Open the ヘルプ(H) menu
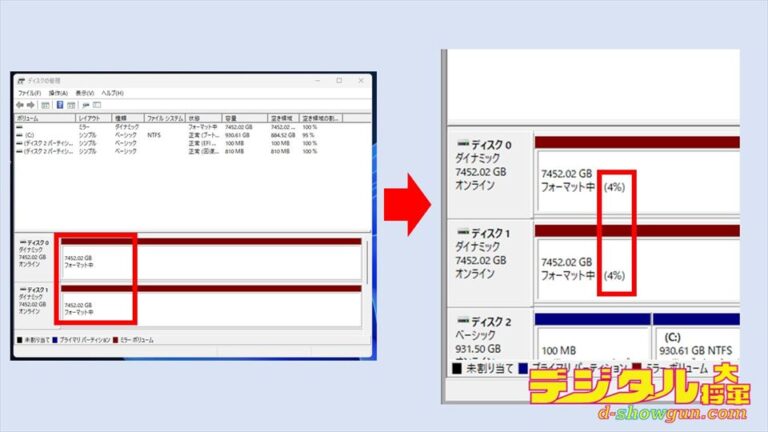 (112, 93)
